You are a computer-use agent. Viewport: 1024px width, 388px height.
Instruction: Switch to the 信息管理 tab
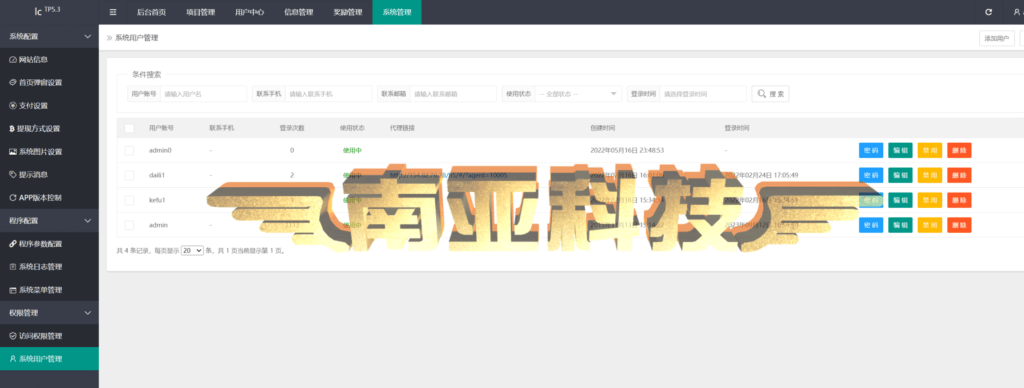click(x=298, y=12)
